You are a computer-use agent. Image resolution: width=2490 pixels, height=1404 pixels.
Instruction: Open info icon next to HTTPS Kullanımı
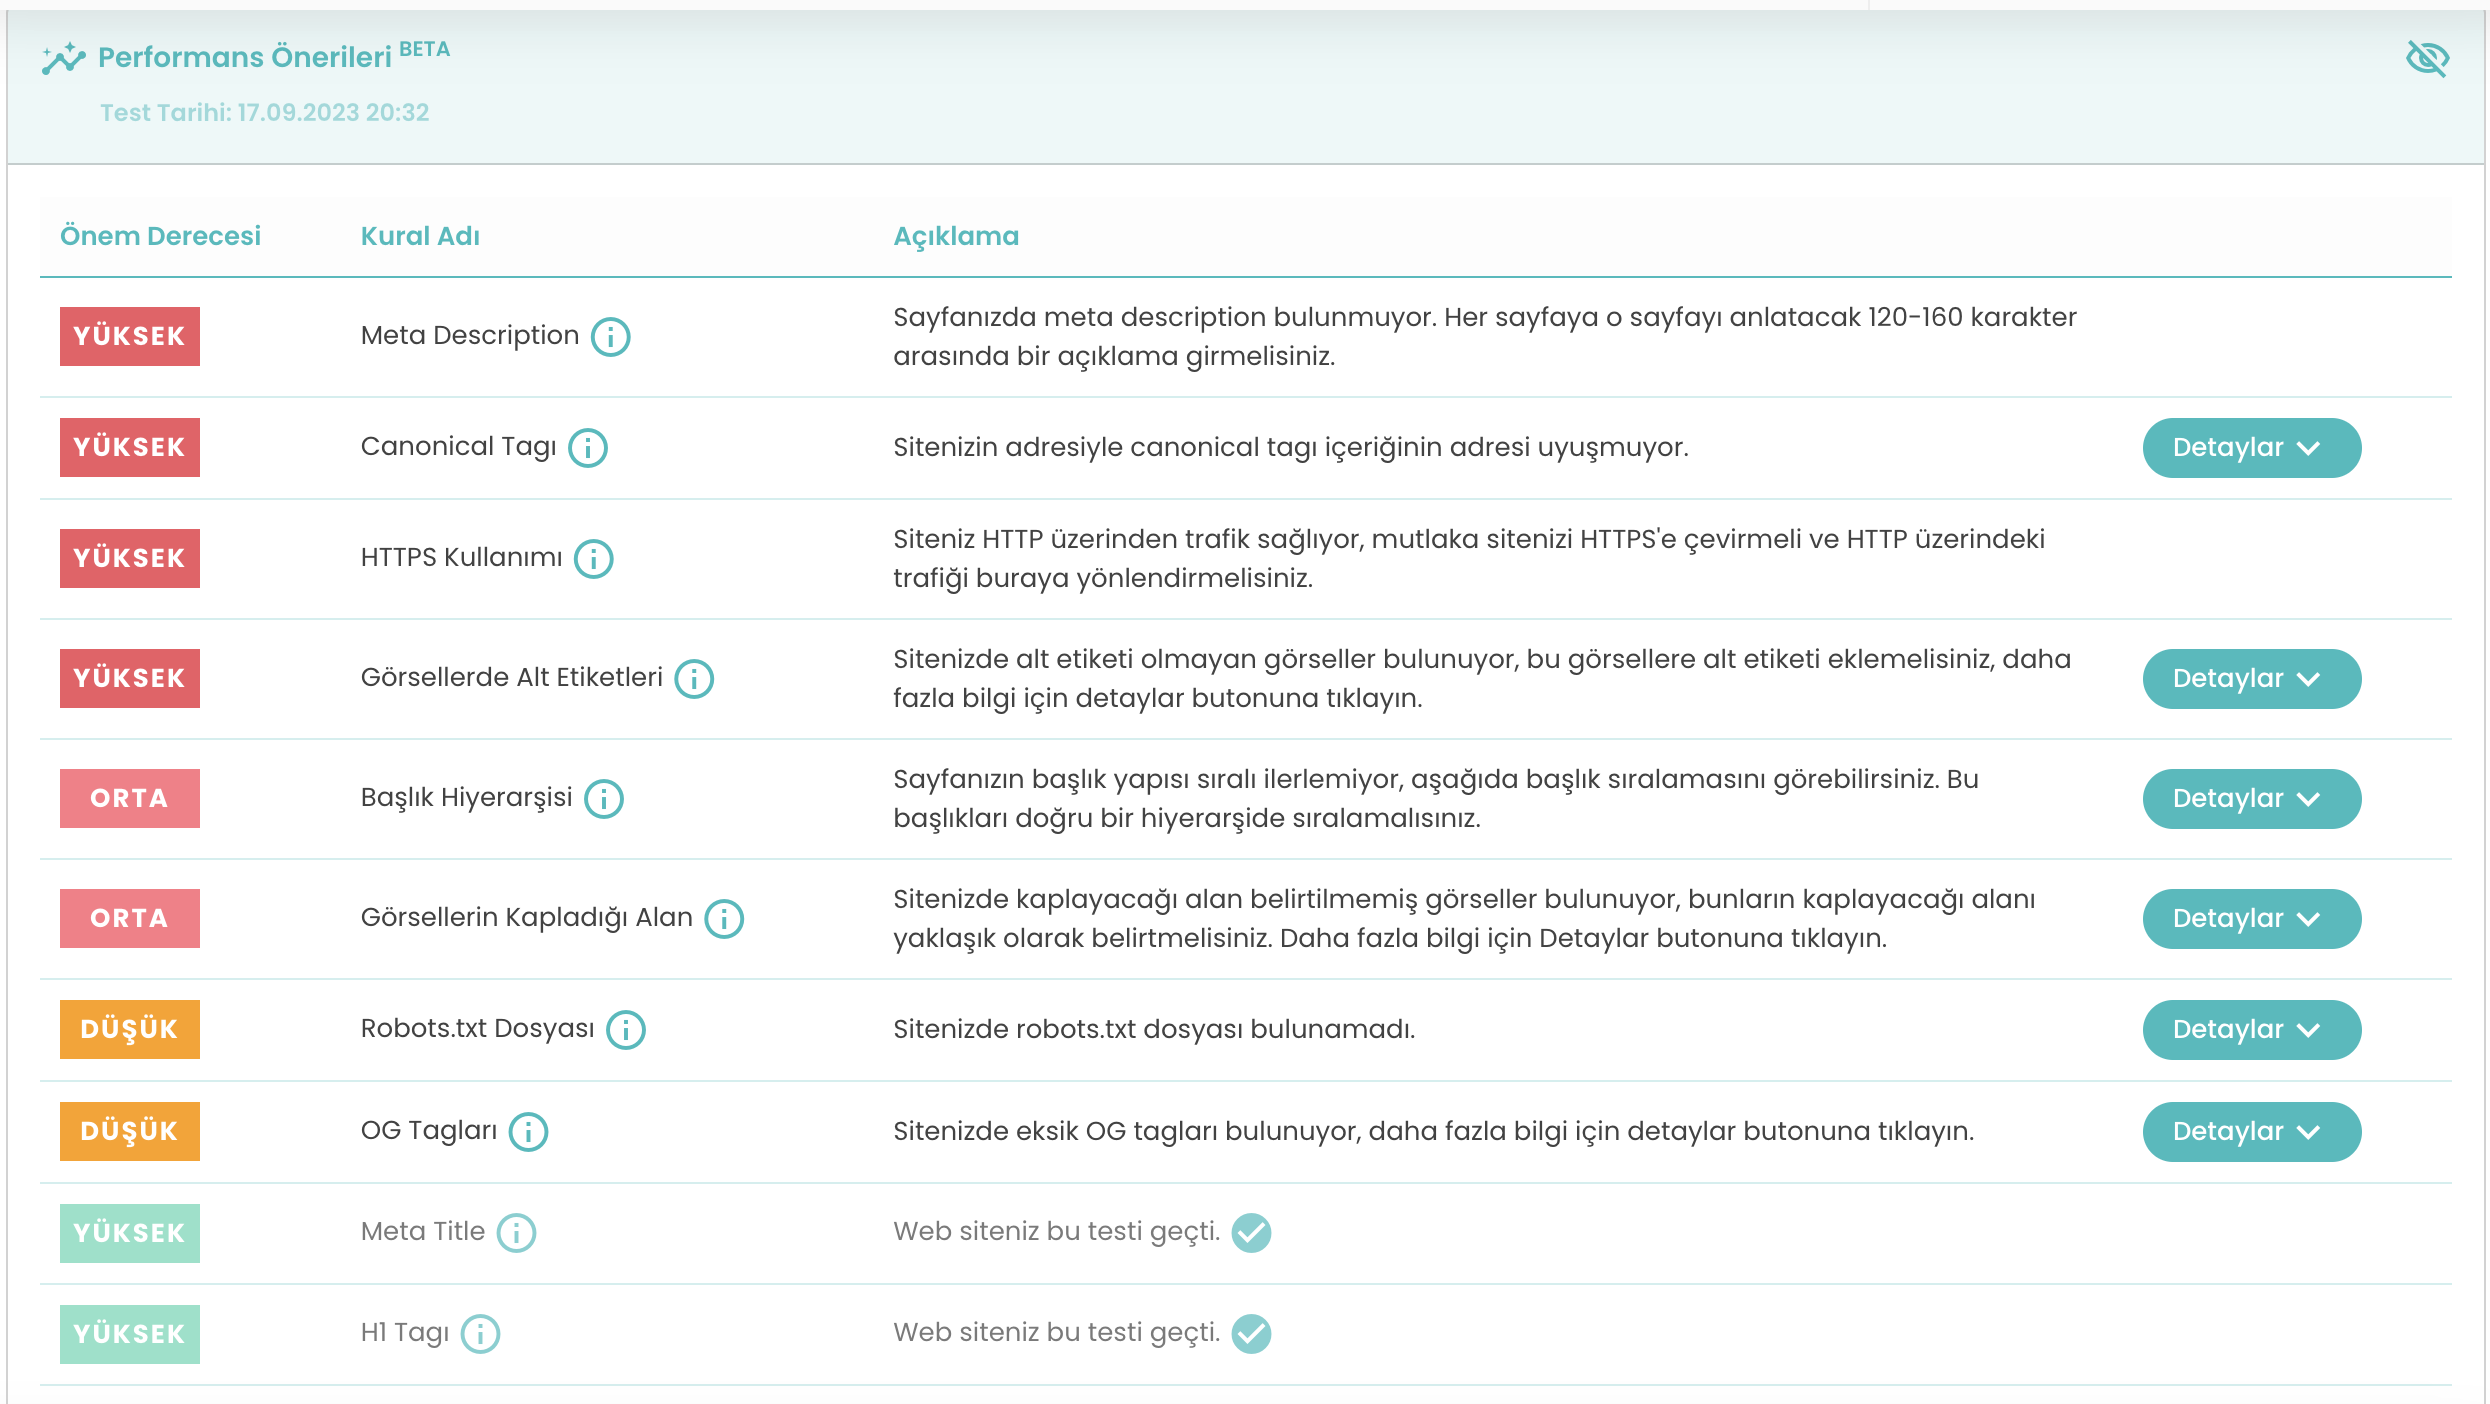pos(594,559)
